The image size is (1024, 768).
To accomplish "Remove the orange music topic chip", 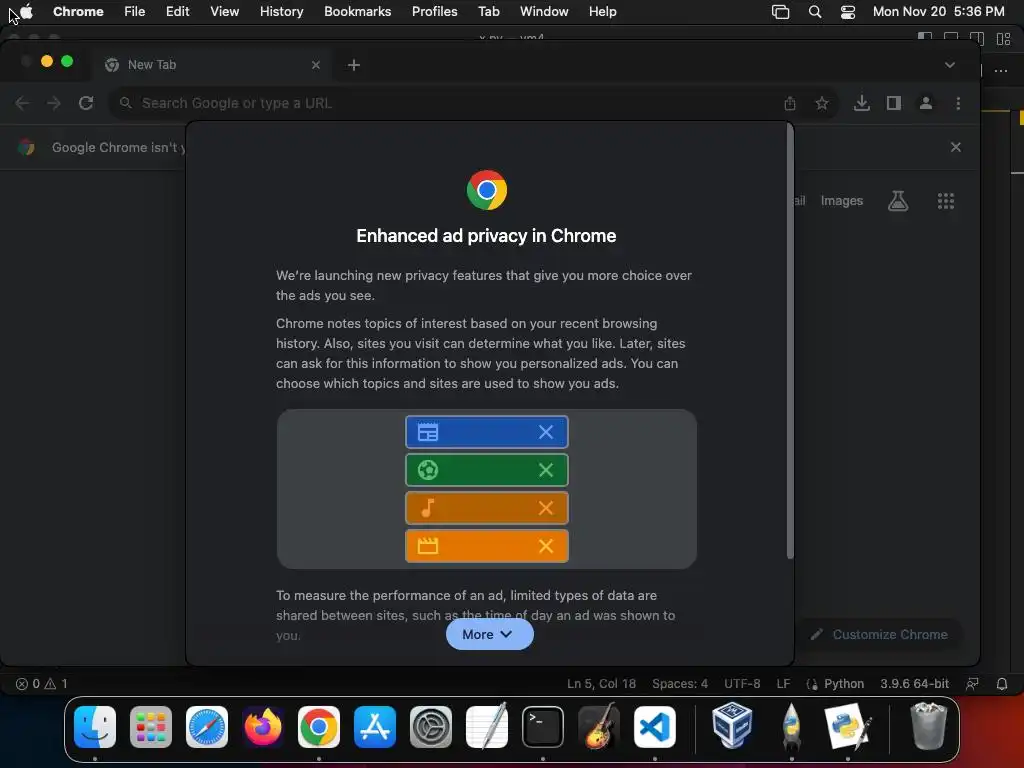I will click(x=545, y=507).
